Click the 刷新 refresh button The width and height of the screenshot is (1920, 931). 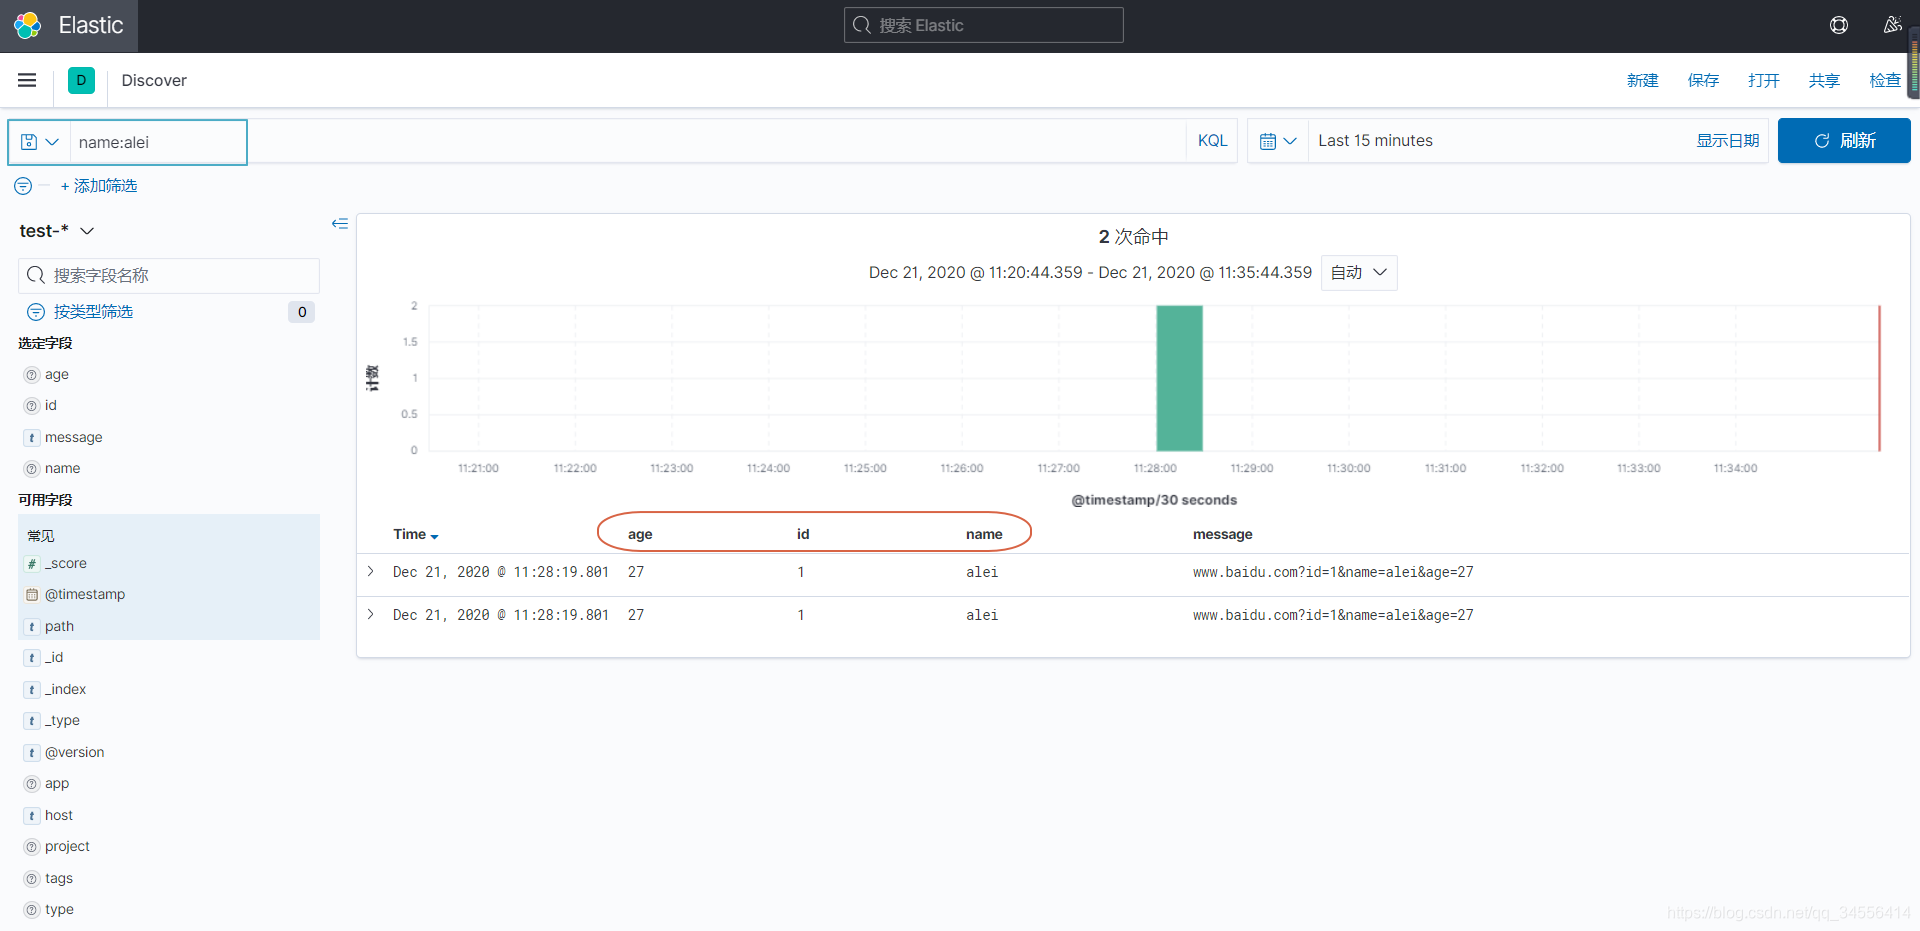tap(1844, 141)
